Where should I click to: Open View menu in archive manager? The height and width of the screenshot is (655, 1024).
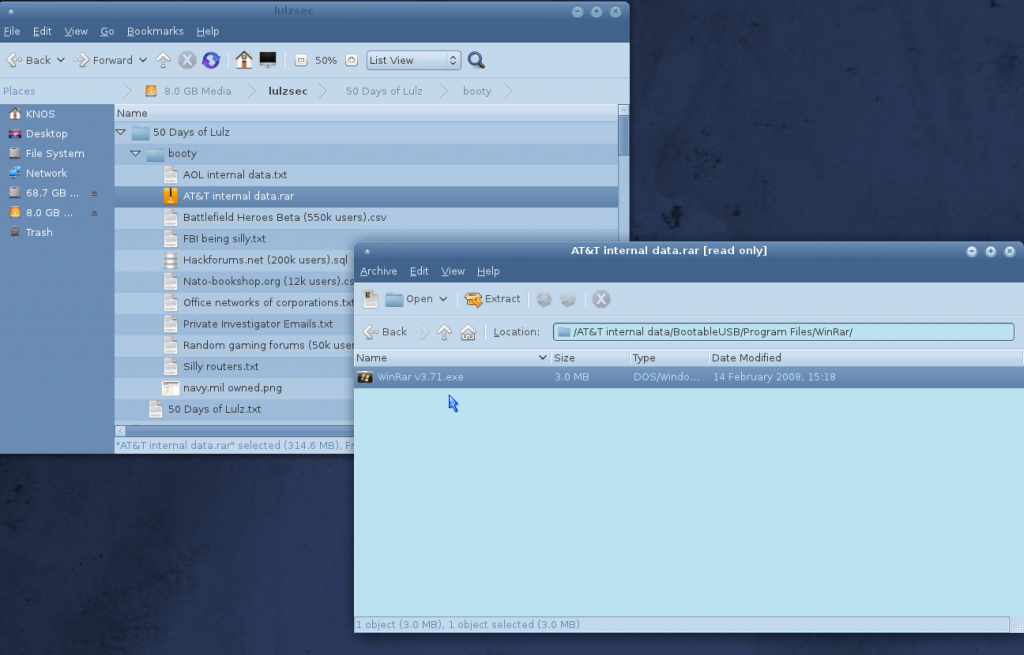[453, 271]
